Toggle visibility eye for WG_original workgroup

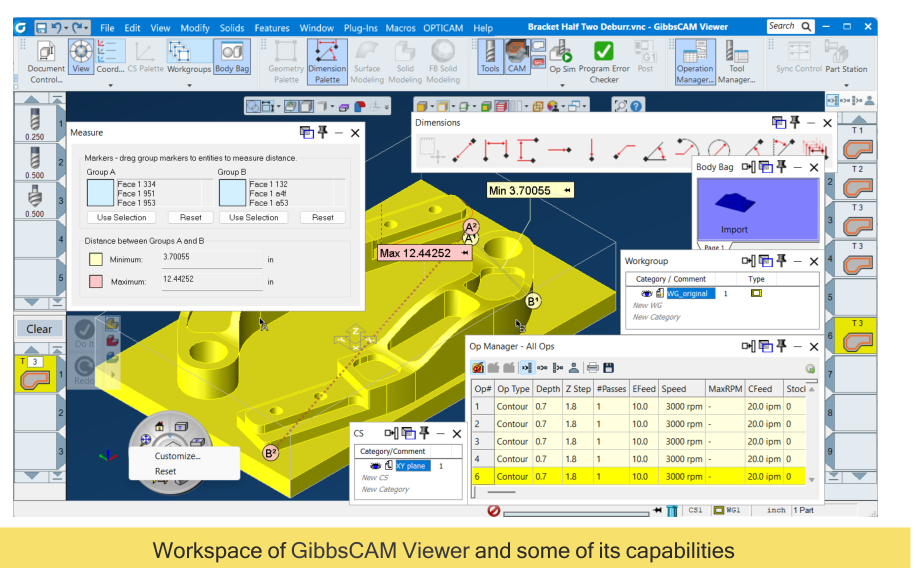point(647,294)
